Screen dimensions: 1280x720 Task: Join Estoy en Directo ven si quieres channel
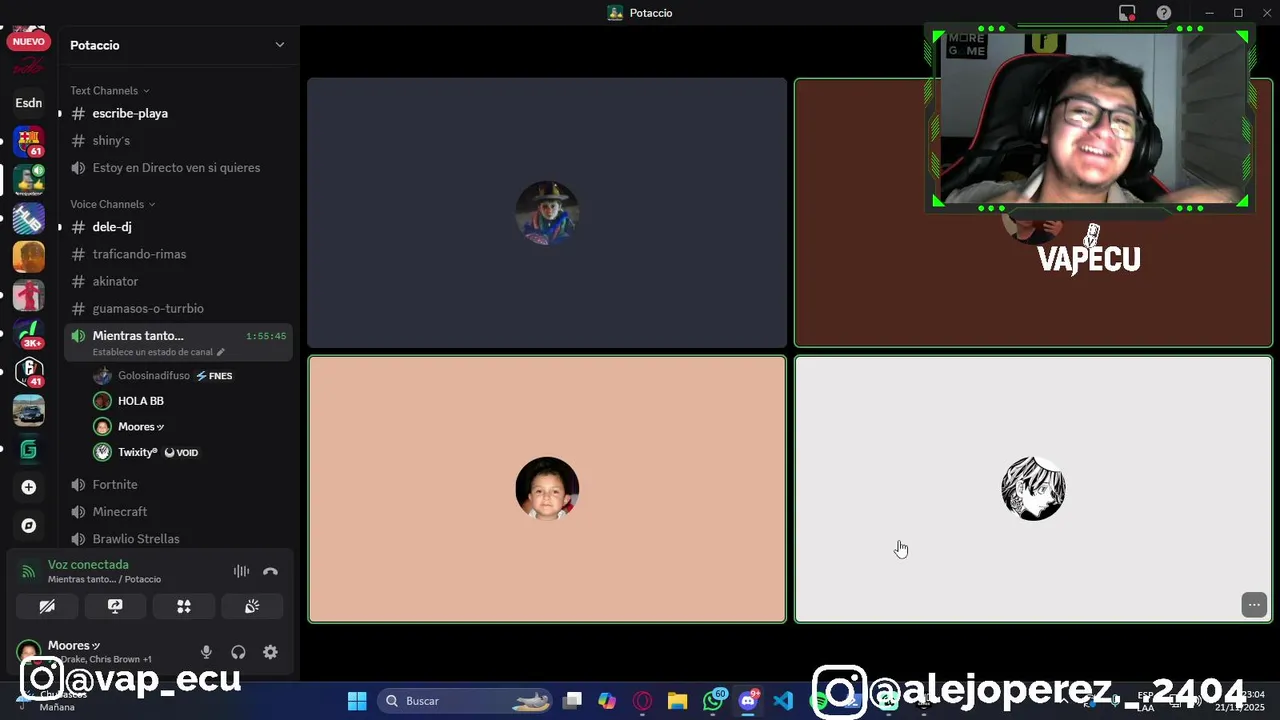(178, 168)
